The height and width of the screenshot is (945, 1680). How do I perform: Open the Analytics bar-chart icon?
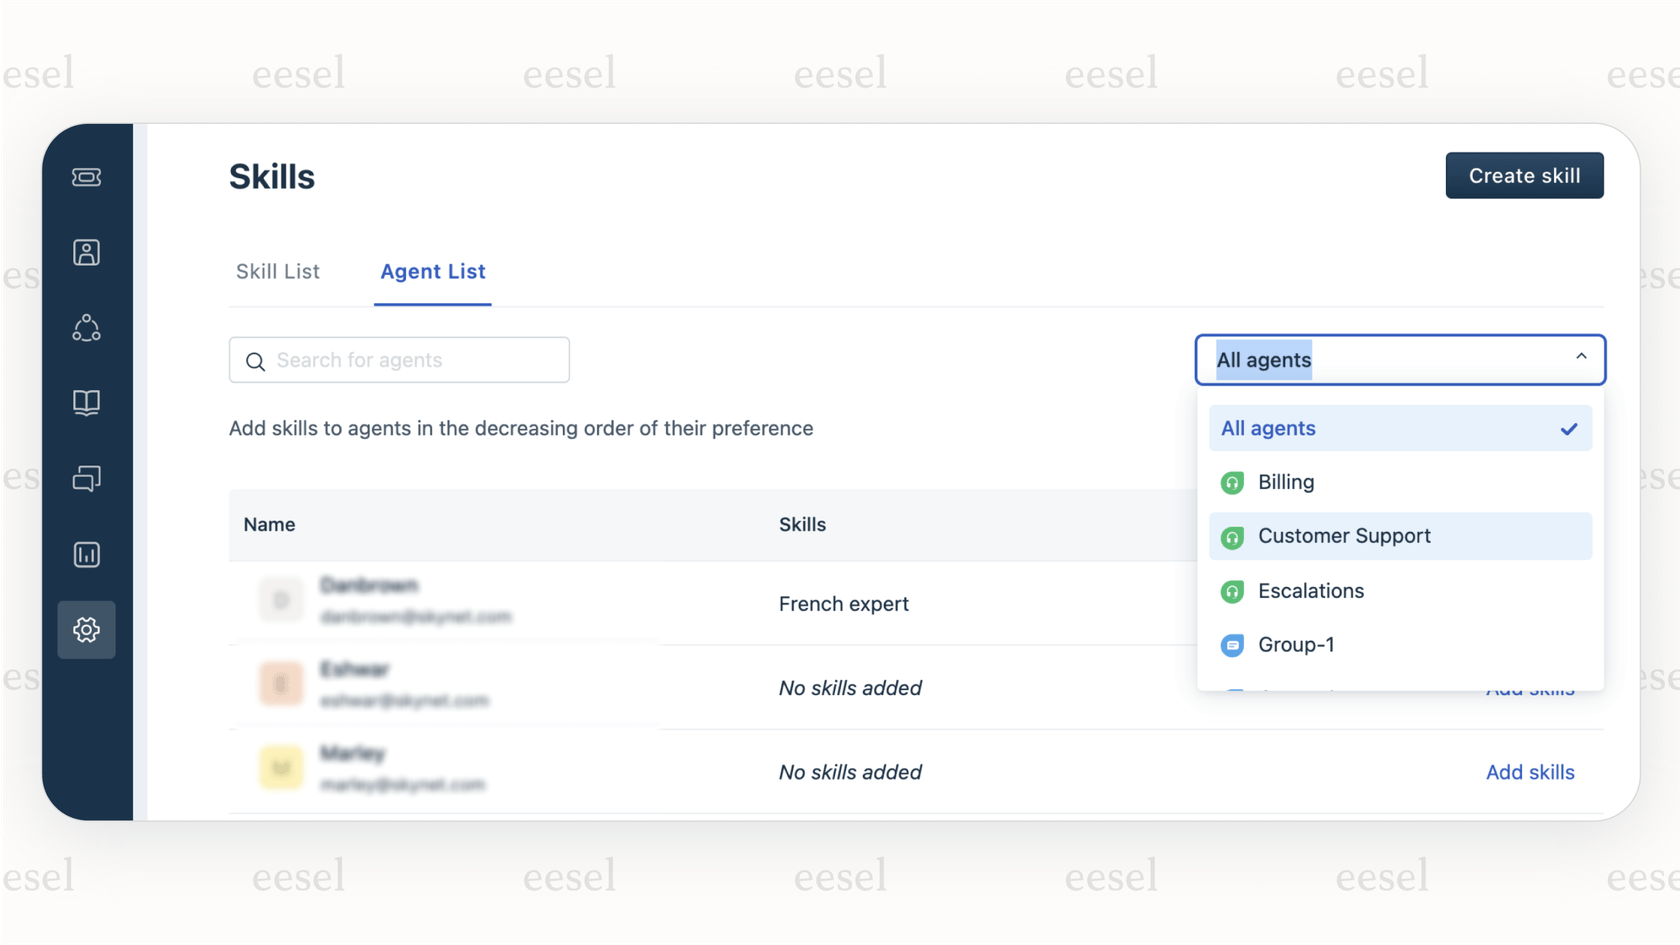[87, 554]
